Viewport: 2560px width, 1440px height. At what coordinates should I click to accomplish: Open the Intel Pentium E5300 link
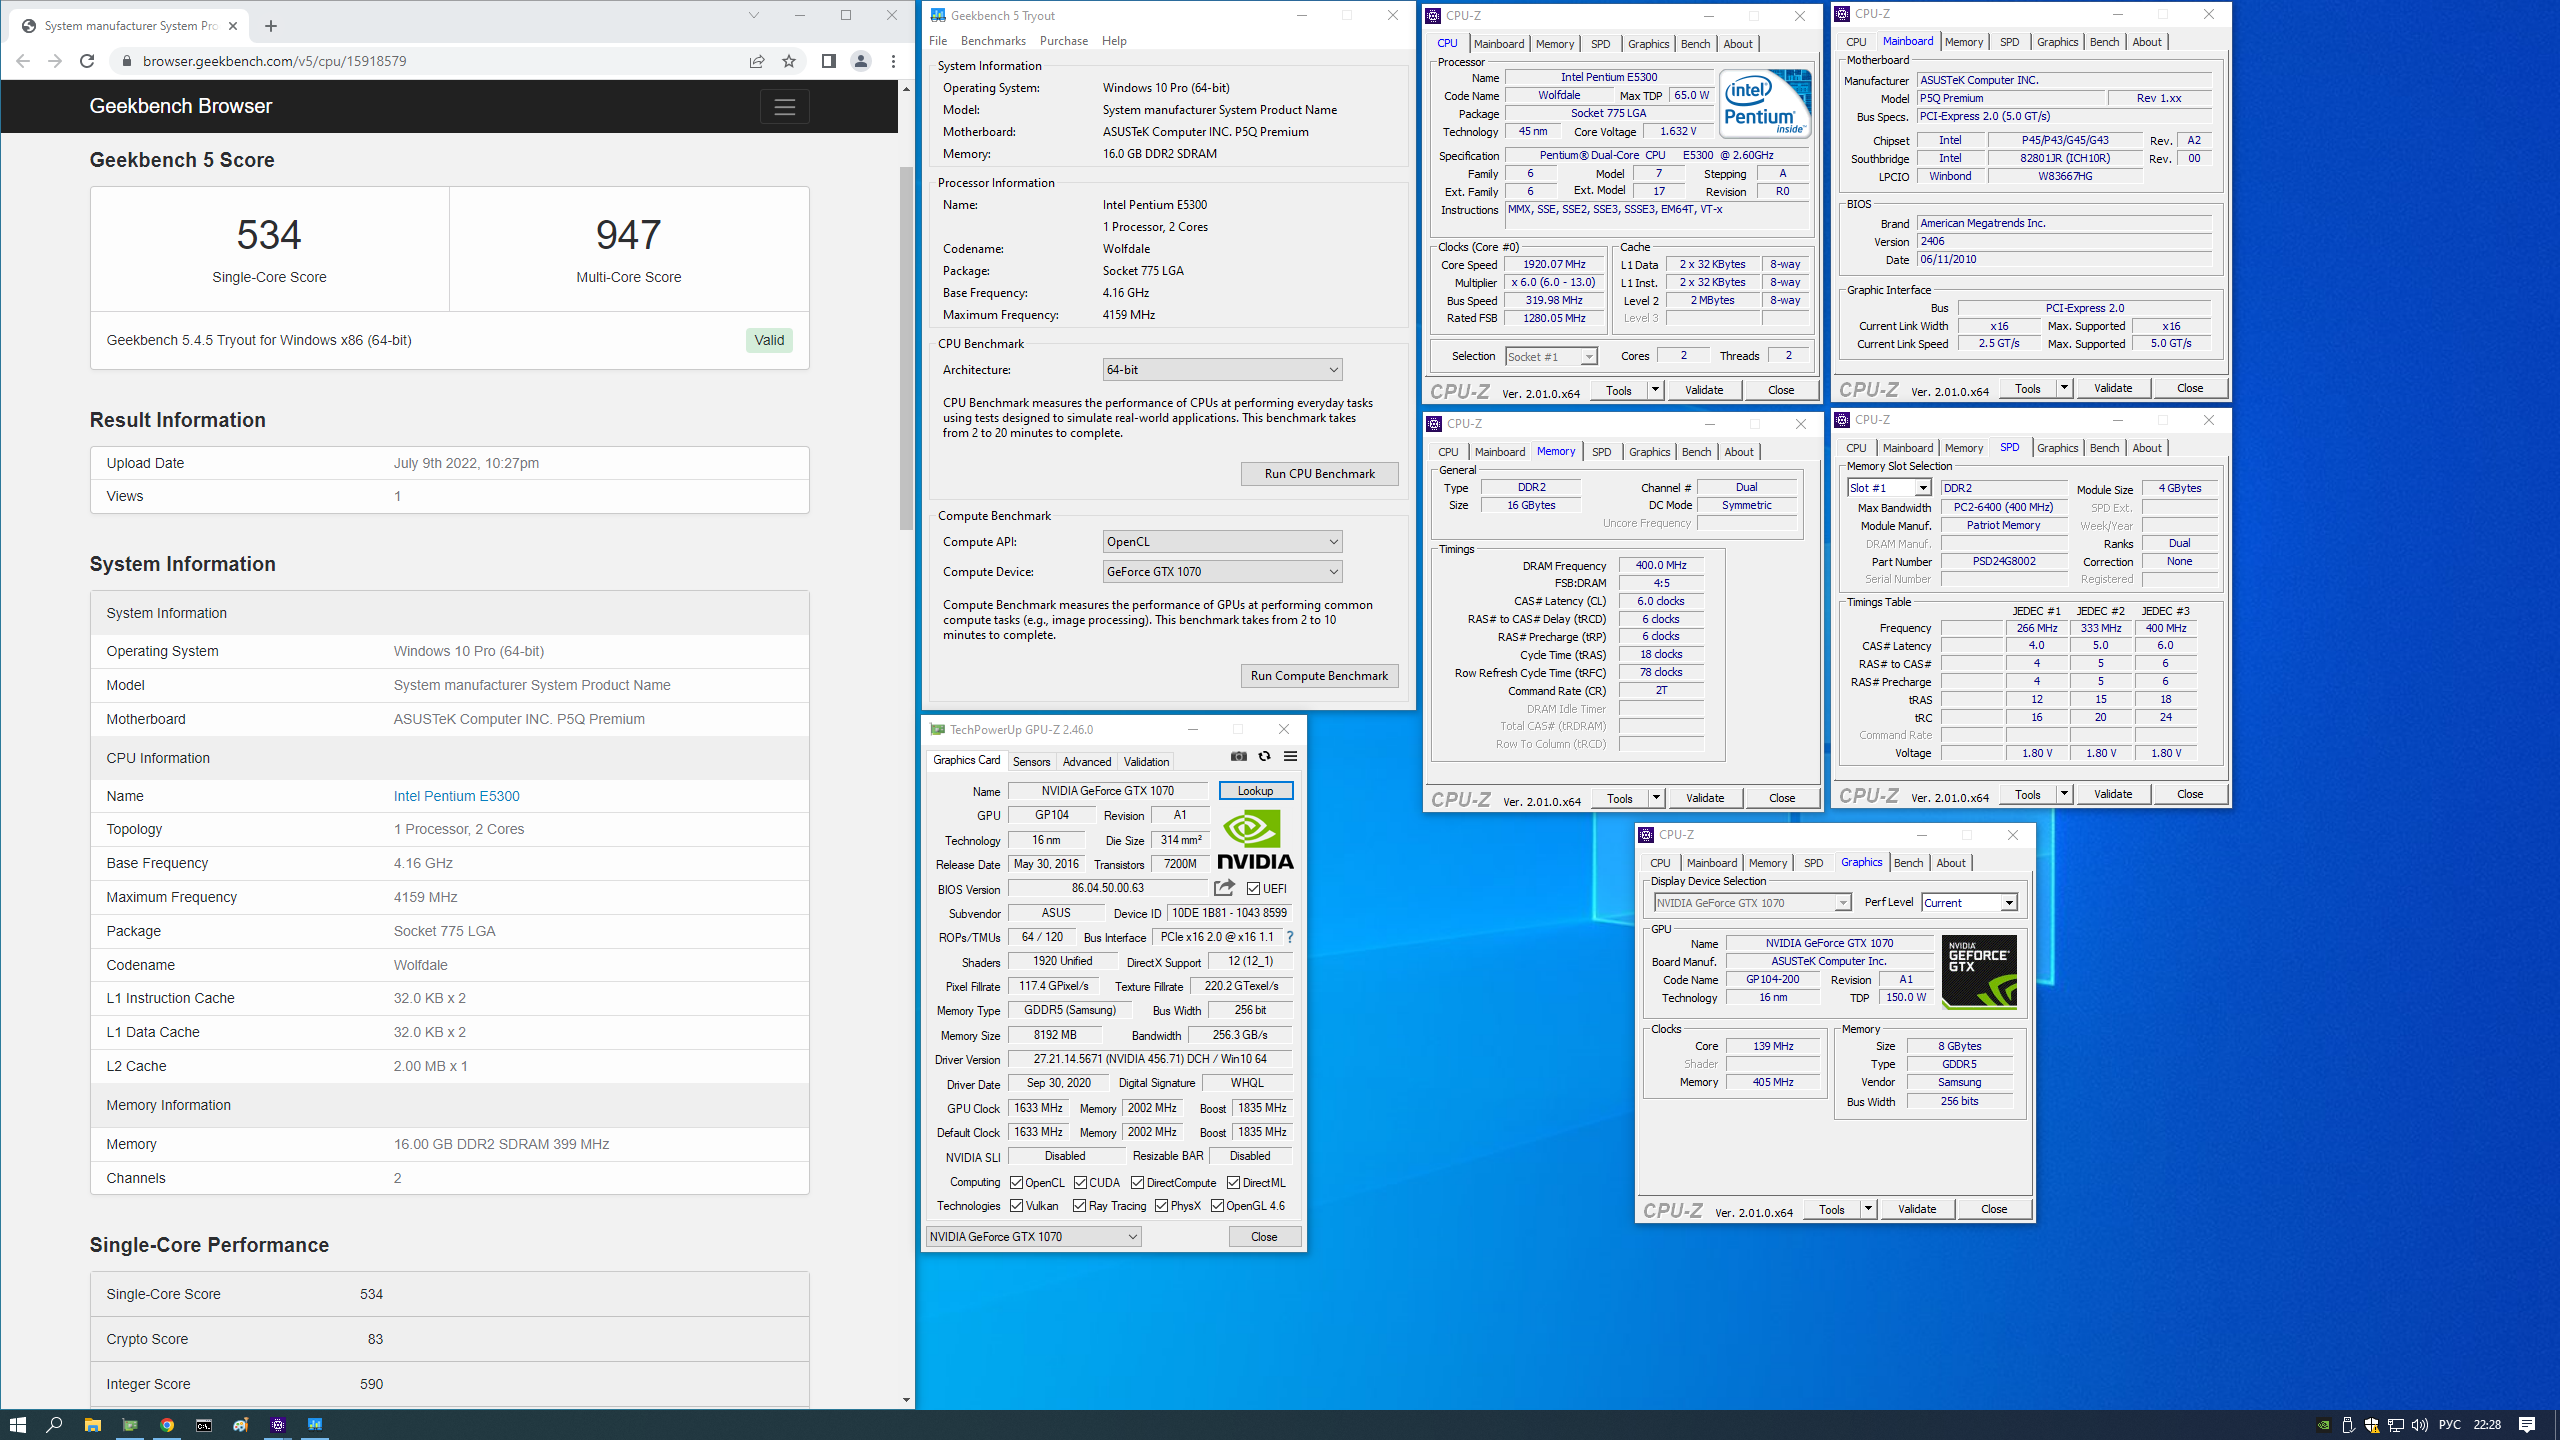tap(456, 796)
